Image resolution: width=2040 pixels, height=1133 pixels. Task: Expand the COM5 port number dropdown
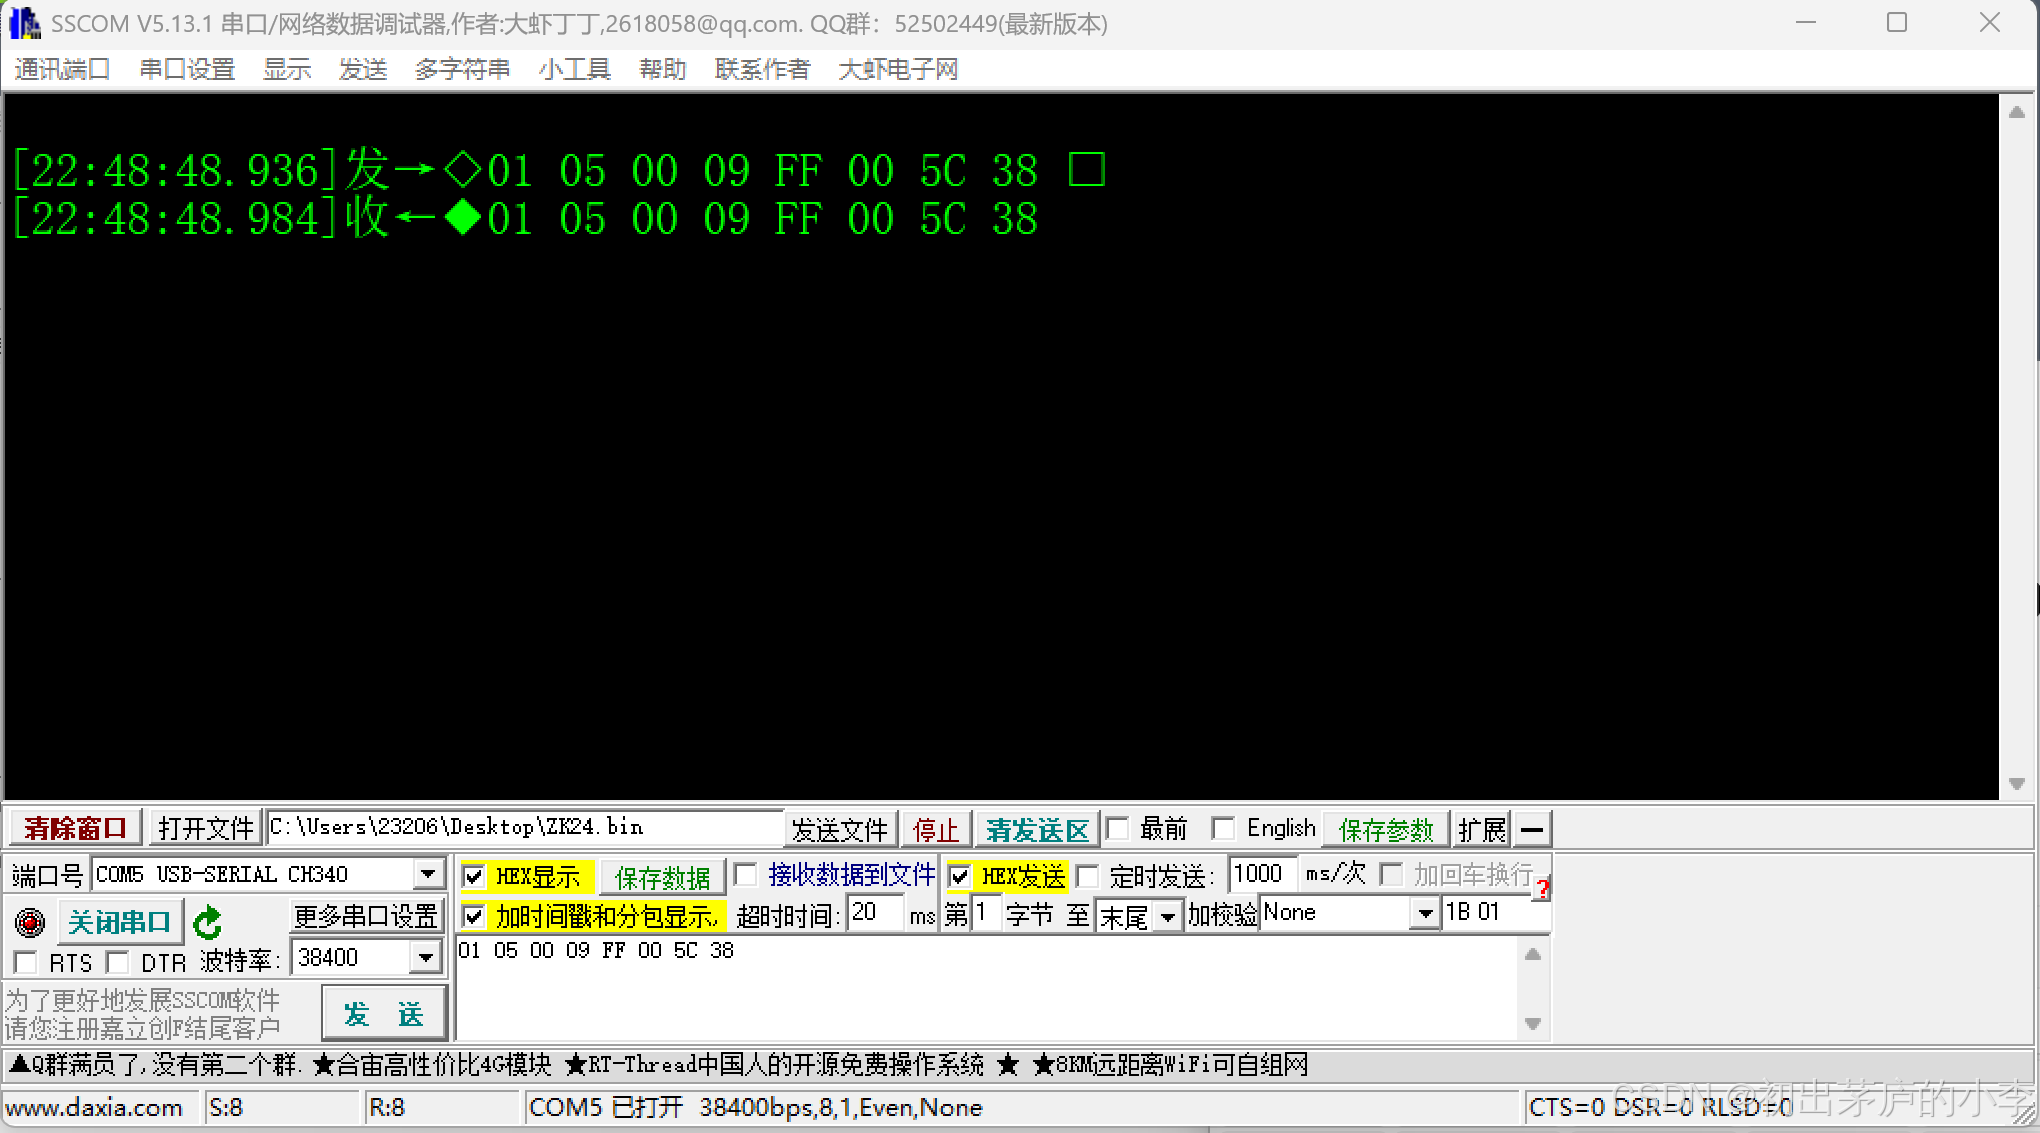click(x=428, y=874)
